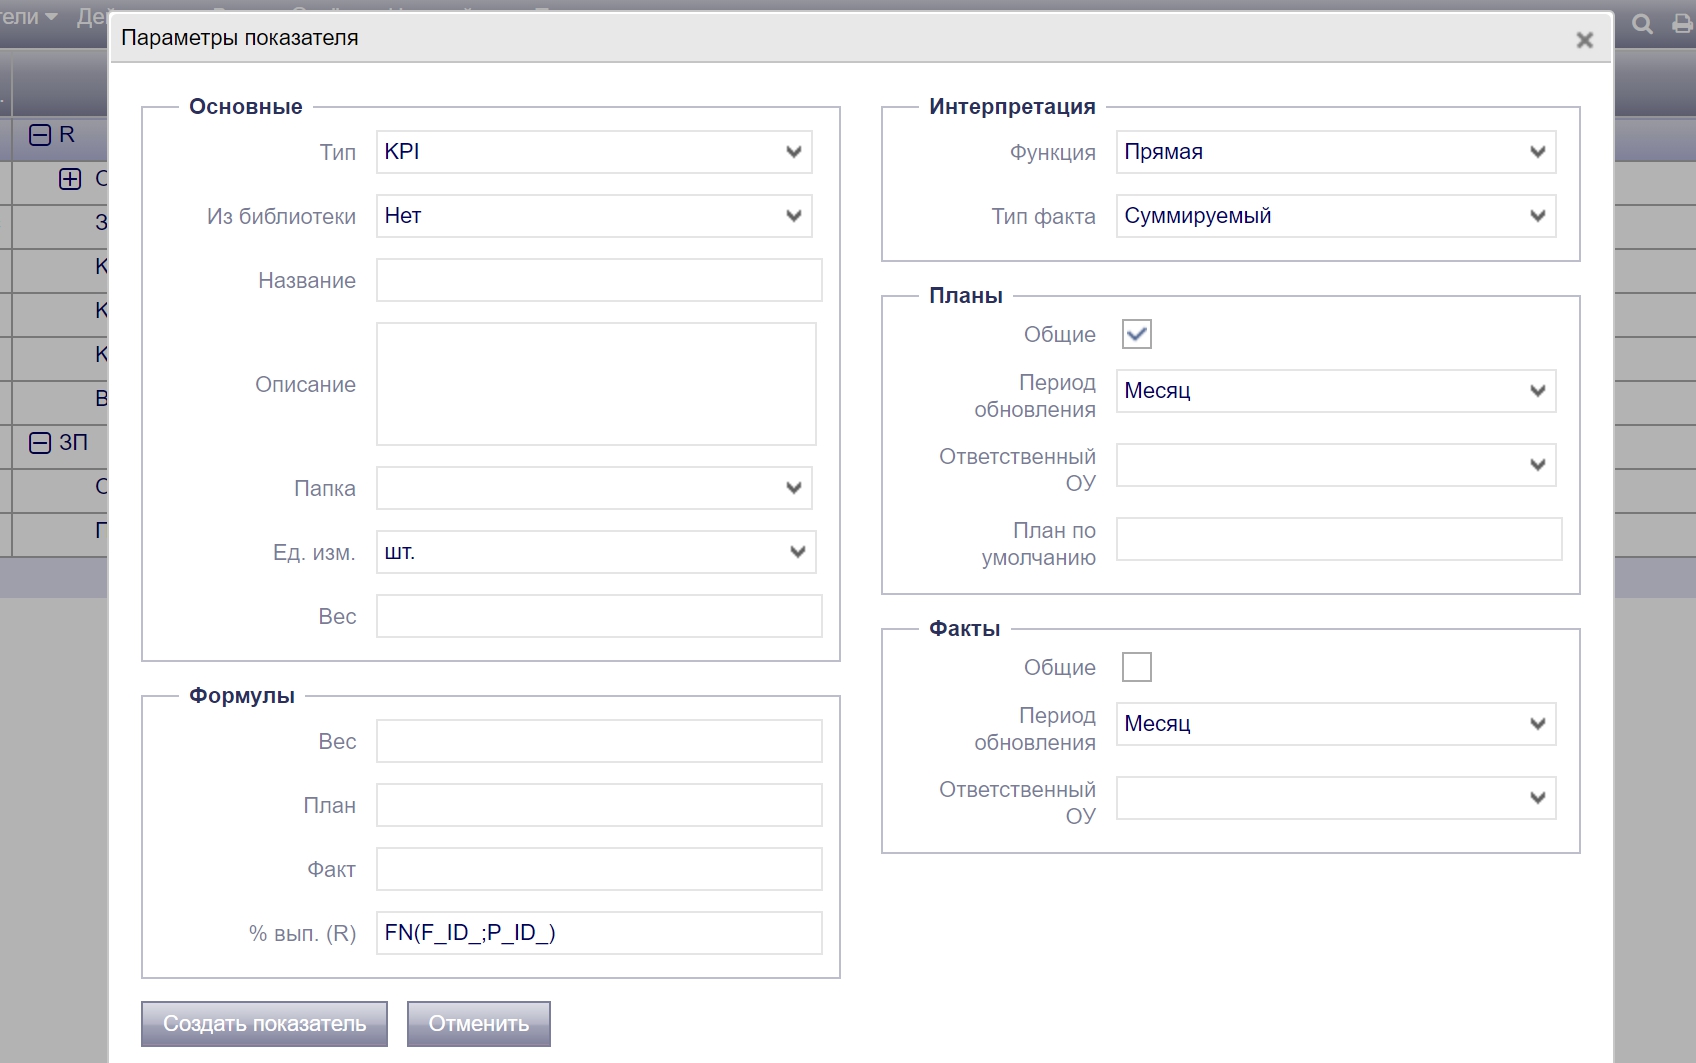The width and height of the screenshot is (1696, 1063).
Task: Open Период обновления dropdown in Факты
Action: [x=1335, y=724]
